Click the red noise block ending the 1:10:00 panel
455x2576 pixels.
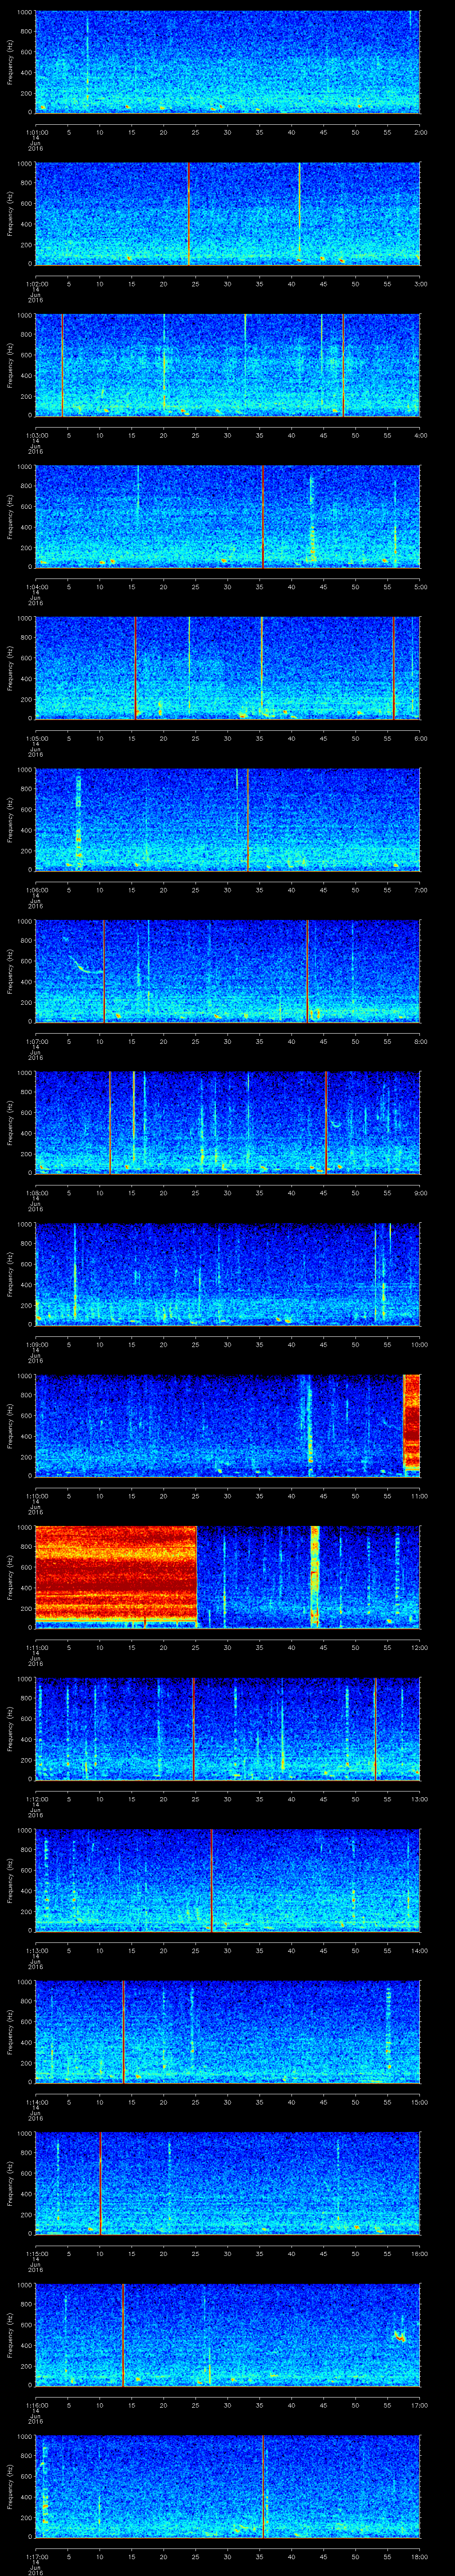pyautogui.click(x=411, y=1422)
